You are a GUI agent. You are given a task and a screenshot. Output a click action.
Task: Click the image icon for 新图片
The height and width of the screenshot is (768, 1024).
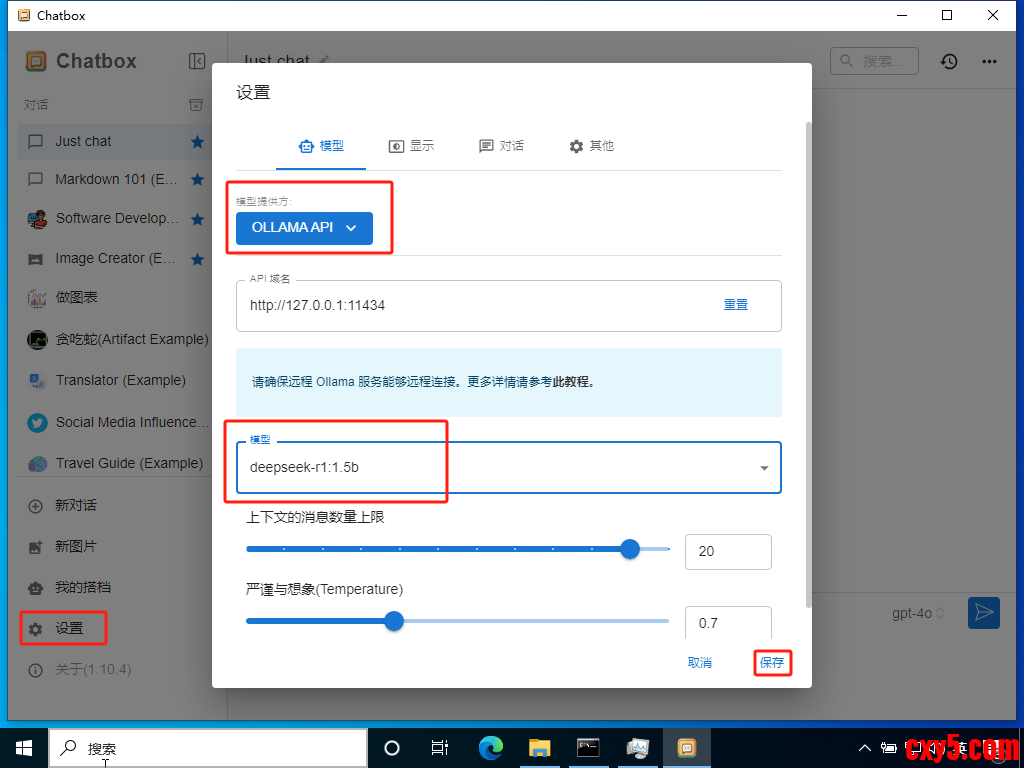36,547
